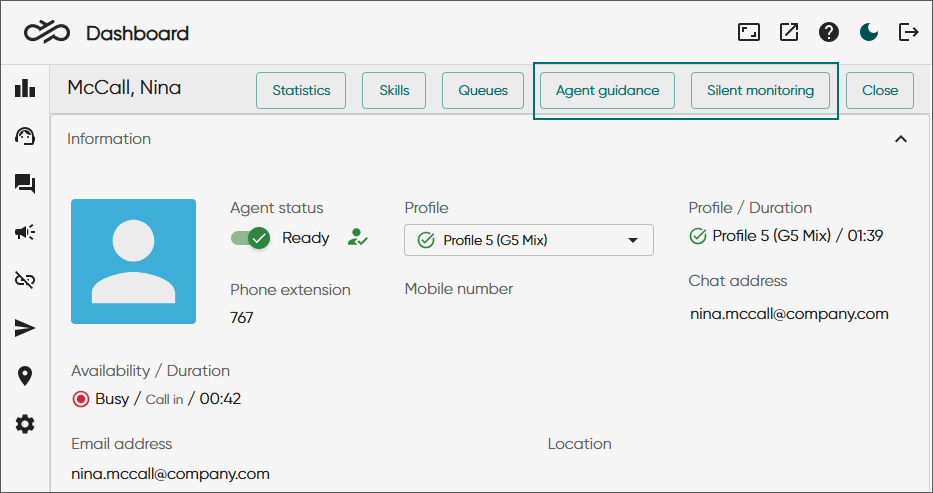Open the megaphone campaigns sidebar icon
This screenshot has height=493, width=933.
click(25, 233)
